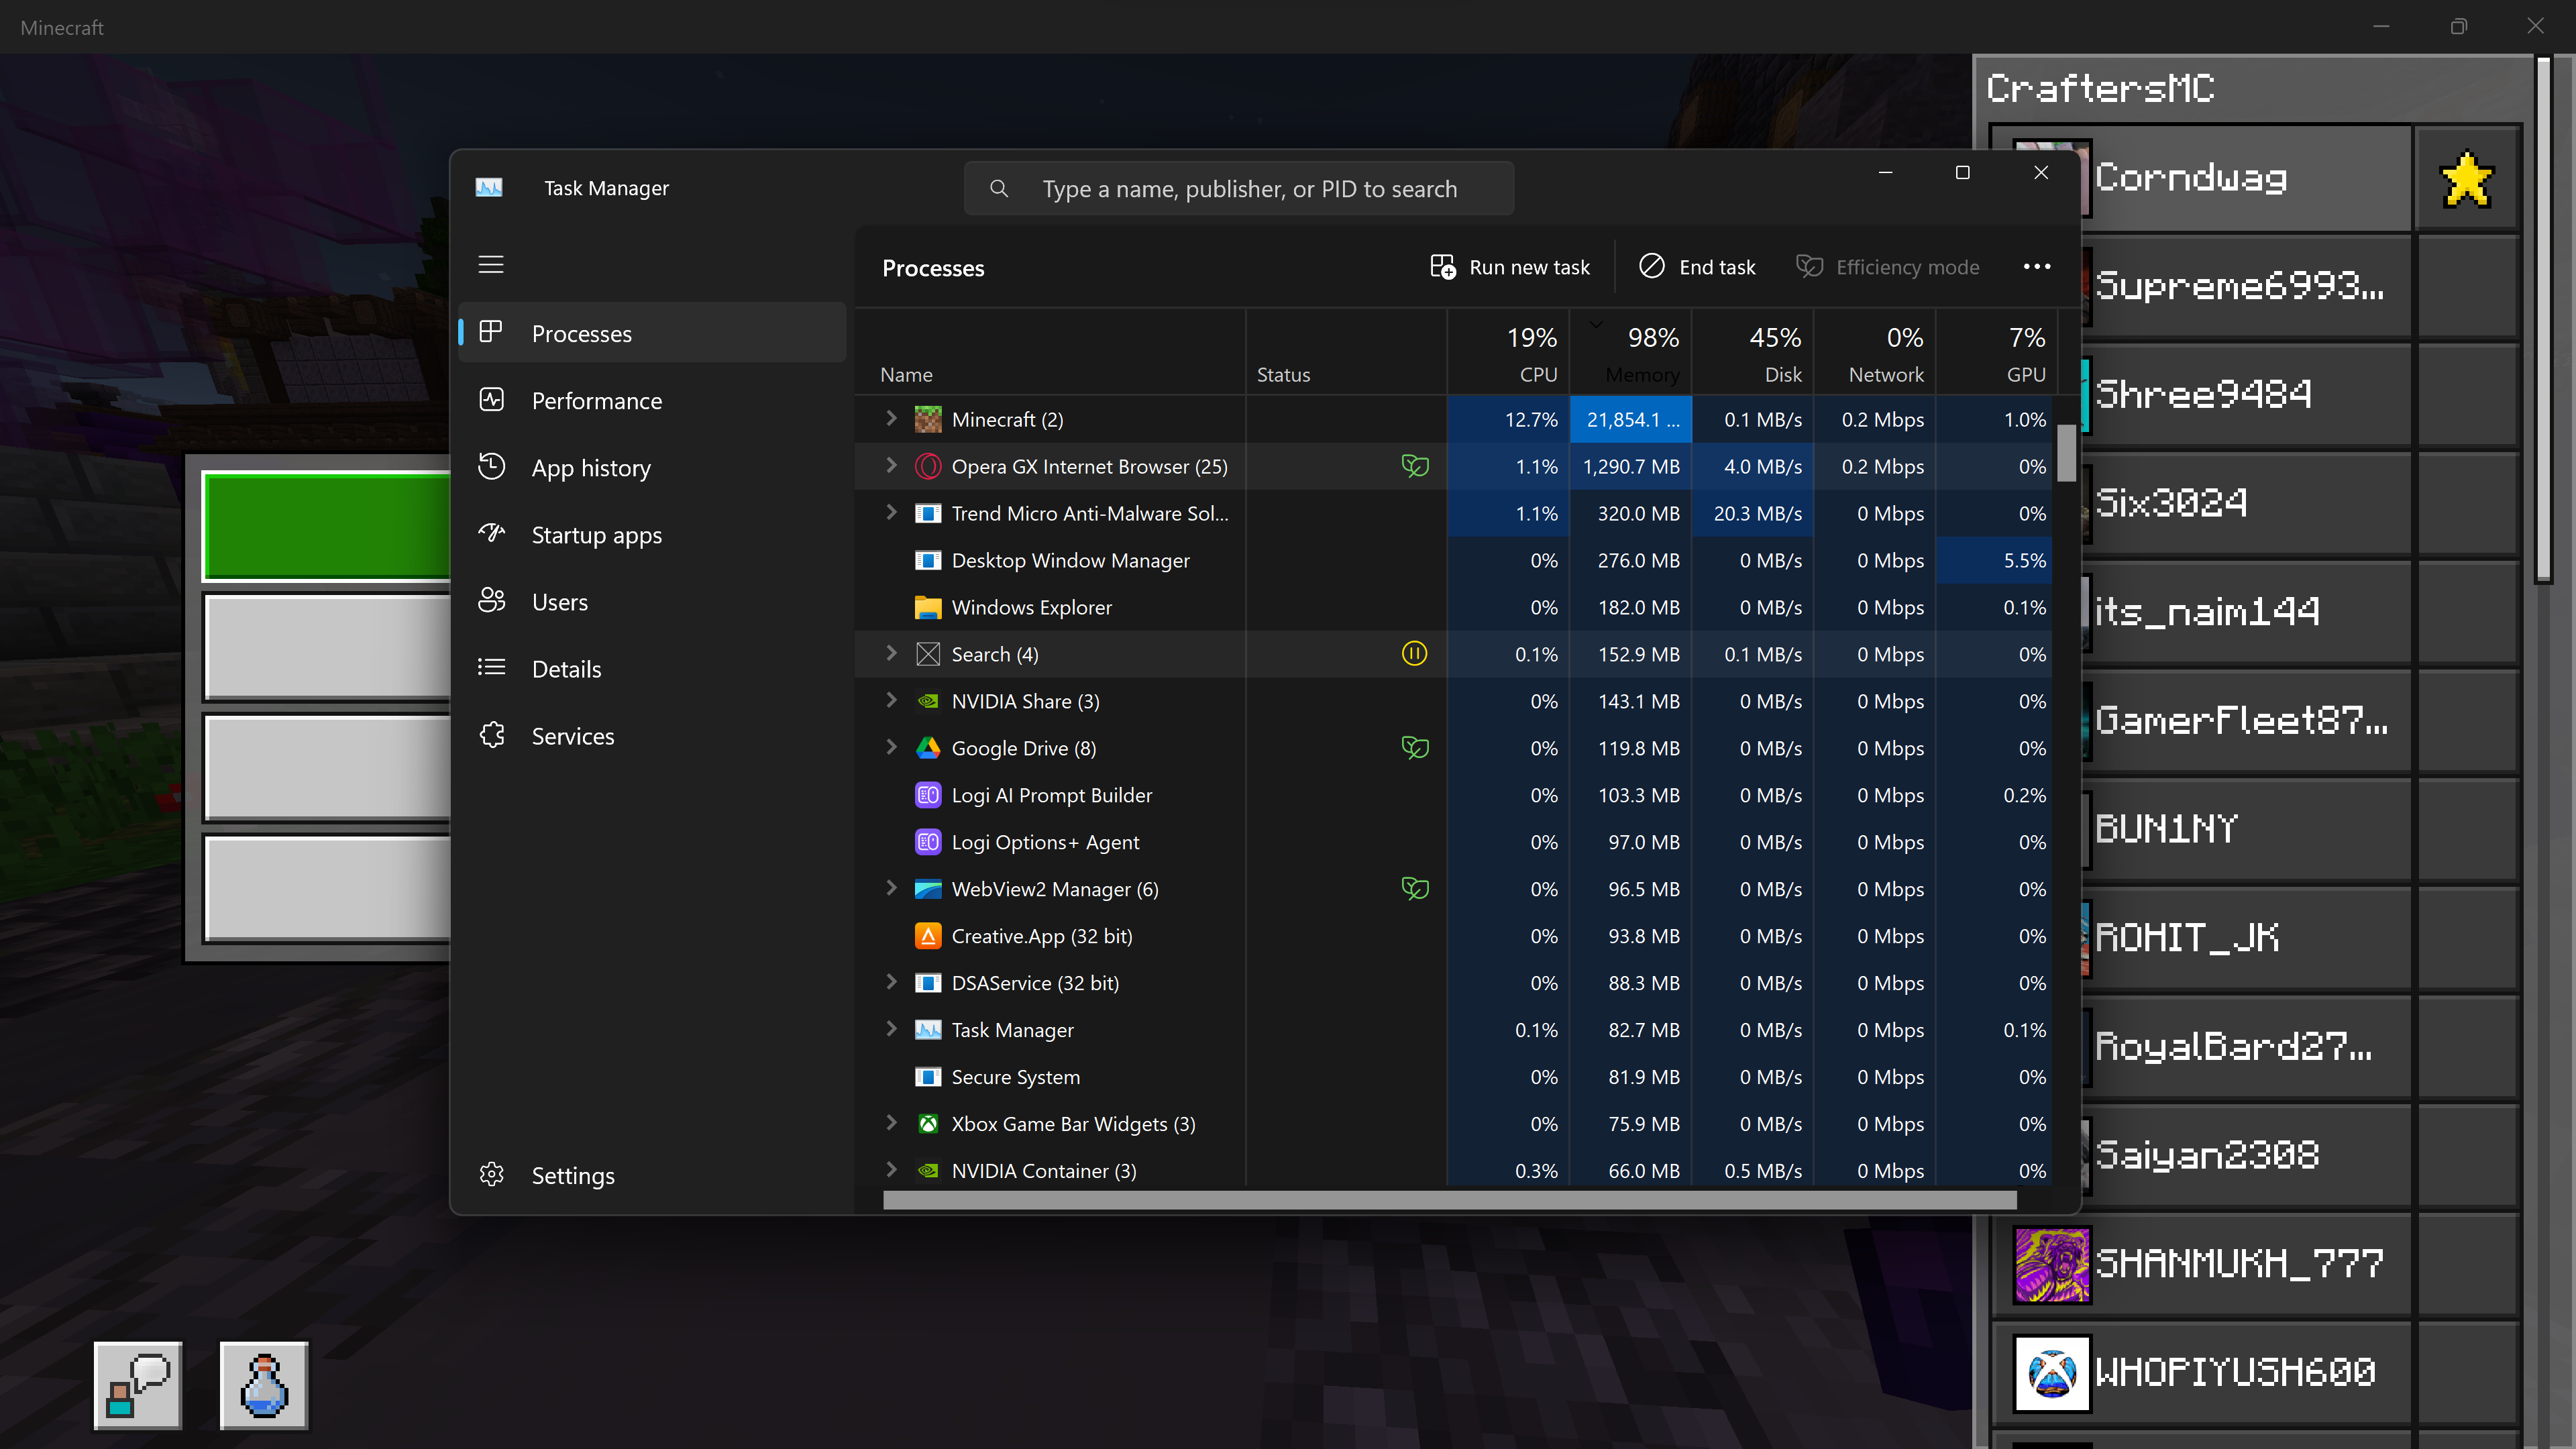Screen dimensions: 2576x1449
Task: Click the Search suspended pause status icon
Action: click(1414, 654)
